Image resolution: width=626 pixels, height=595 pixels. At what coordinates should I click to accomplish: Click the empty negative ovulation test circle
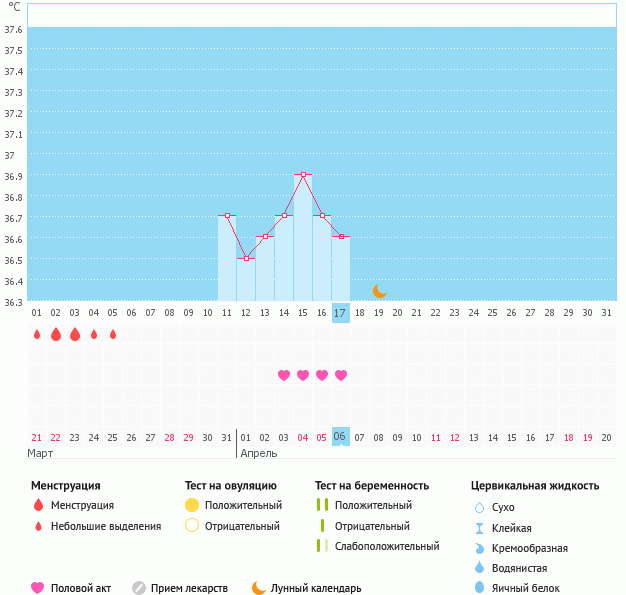pos(192,526)
